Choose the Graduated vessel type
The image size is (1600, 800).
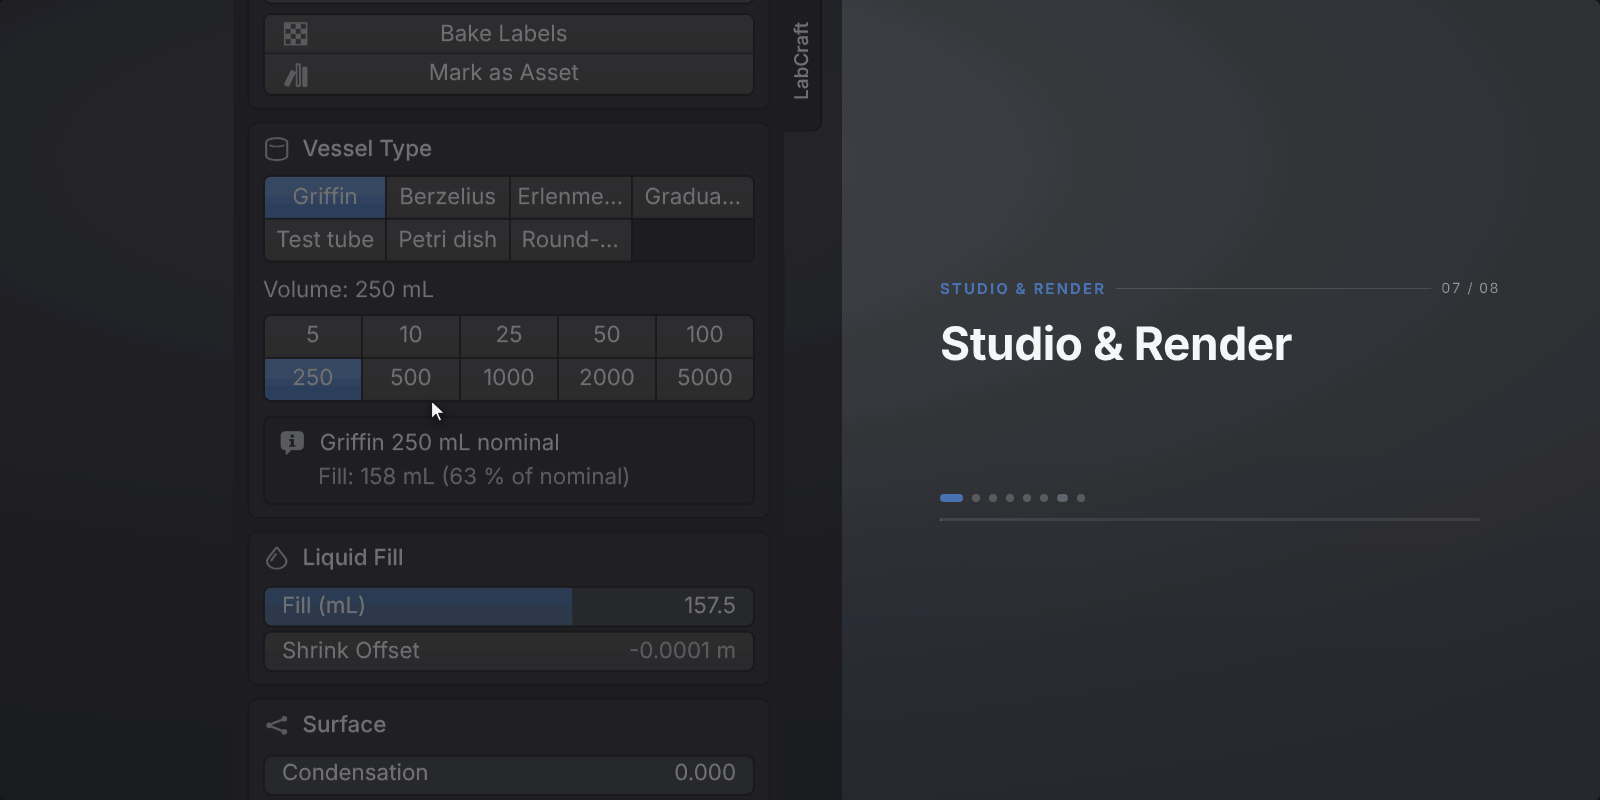(693, 197)
